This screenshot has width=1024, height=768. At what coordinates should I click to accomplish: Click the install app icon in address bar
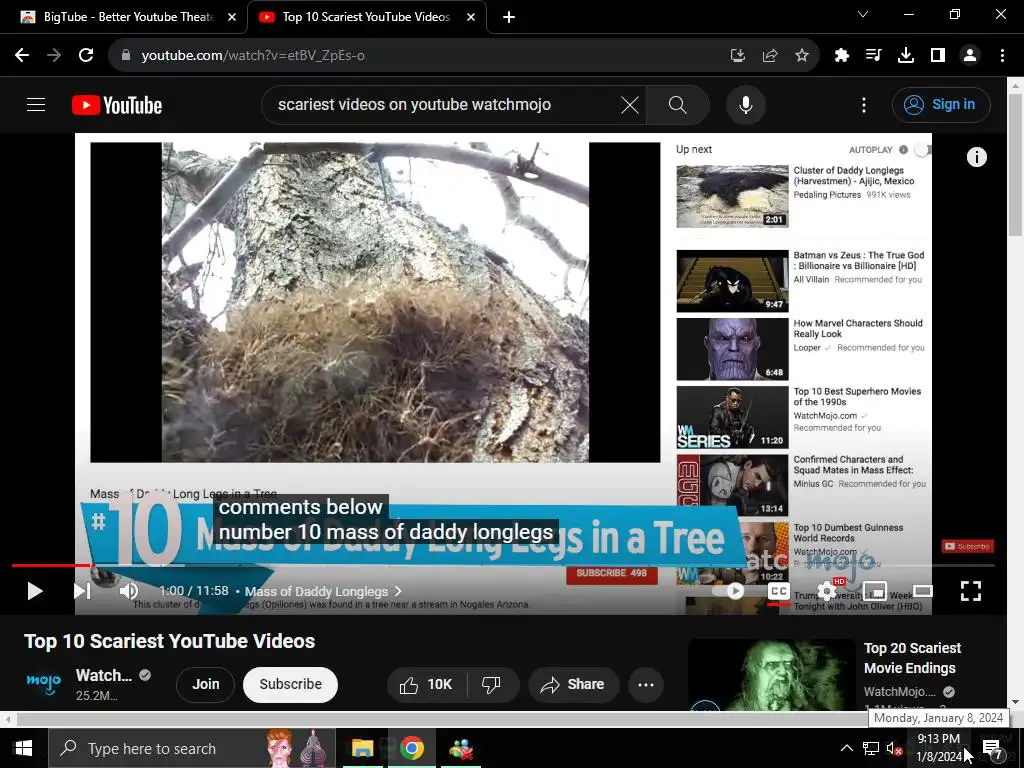click(x=737, y=56)
